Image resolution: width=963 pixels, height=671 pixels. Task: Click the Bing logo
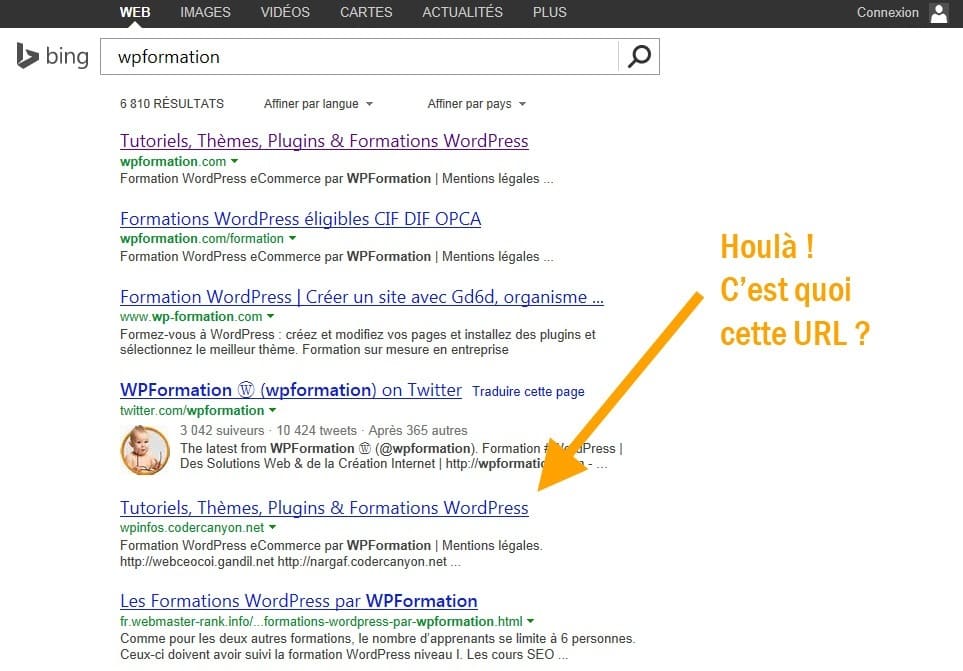click(x=52, y=56)
